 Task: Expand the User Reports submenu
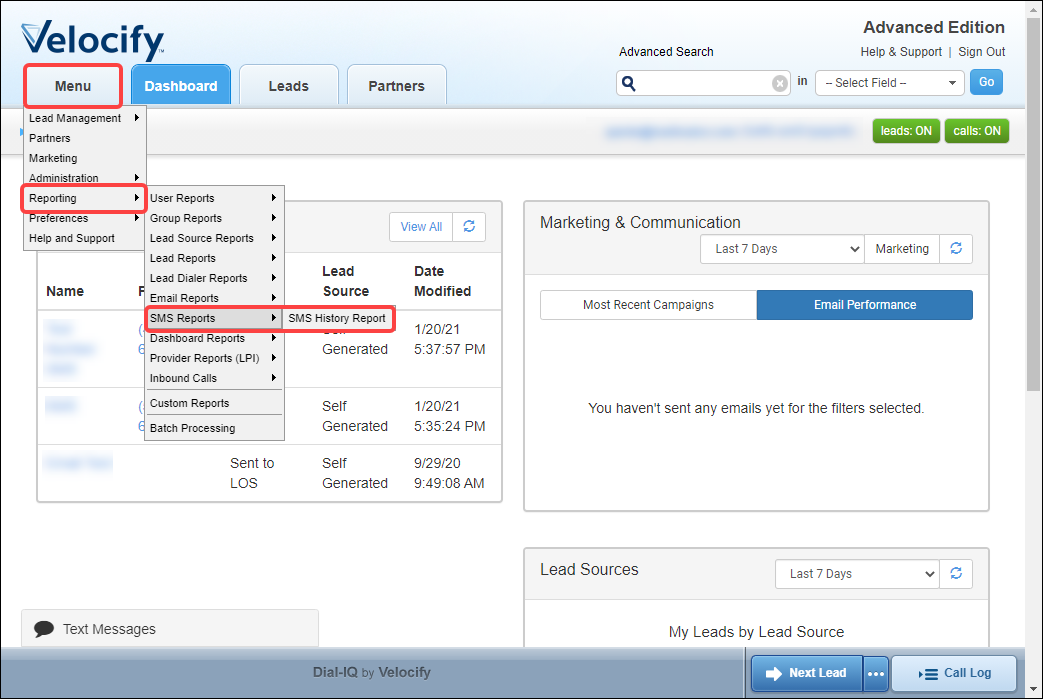[214, 198]
